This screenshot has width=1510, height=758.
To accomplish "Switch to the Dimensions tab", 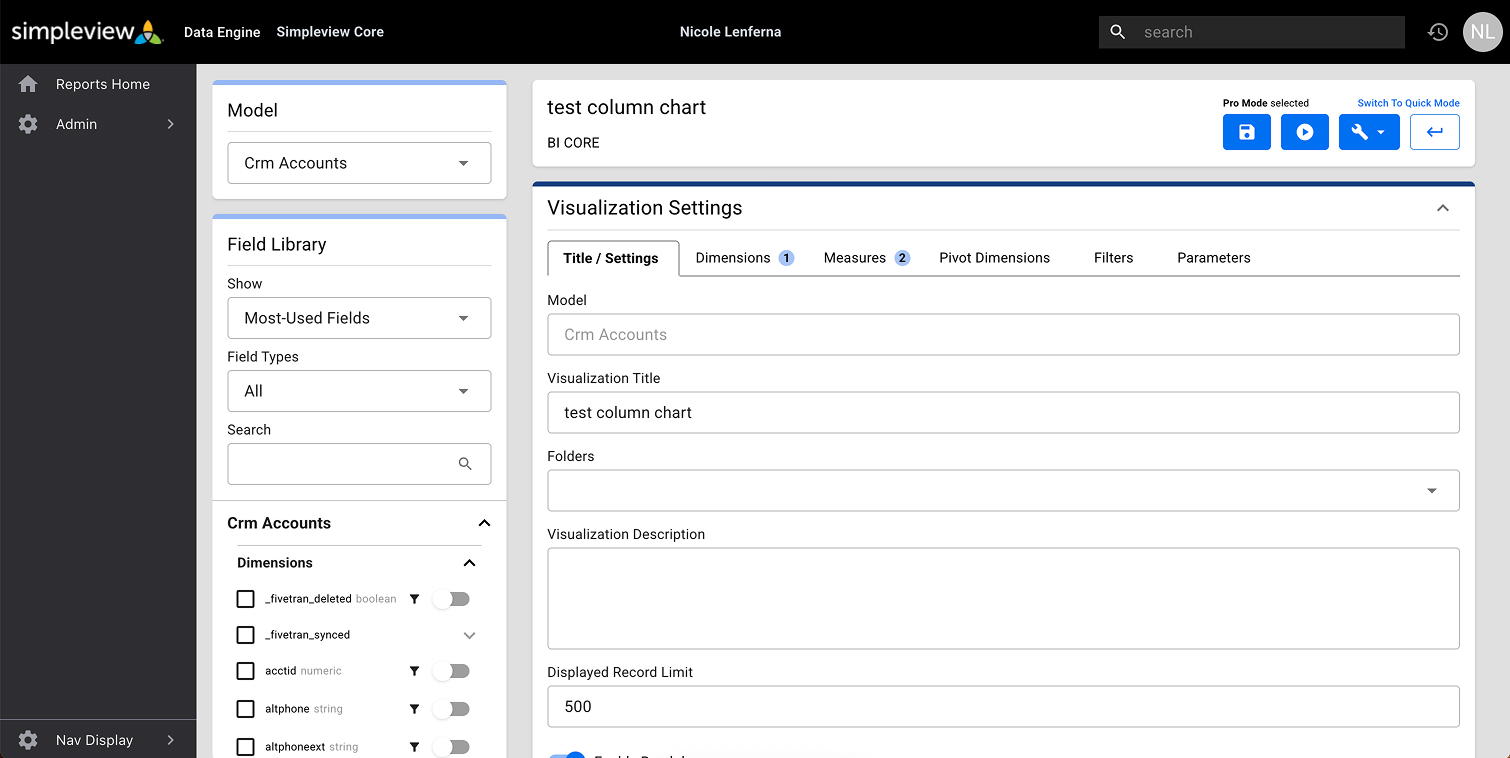I will tap(743, 258).
